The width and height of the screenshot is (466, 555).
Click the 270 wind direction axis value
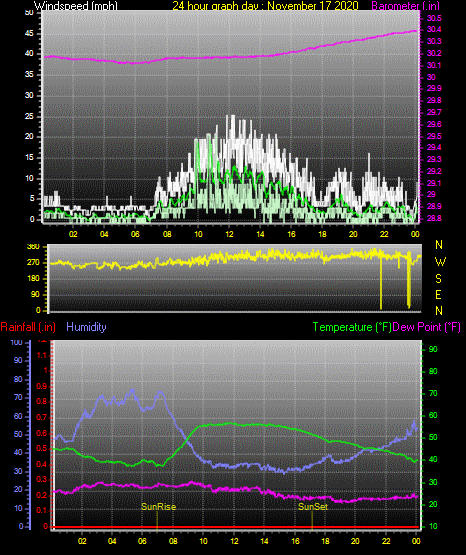click(33, 263)
